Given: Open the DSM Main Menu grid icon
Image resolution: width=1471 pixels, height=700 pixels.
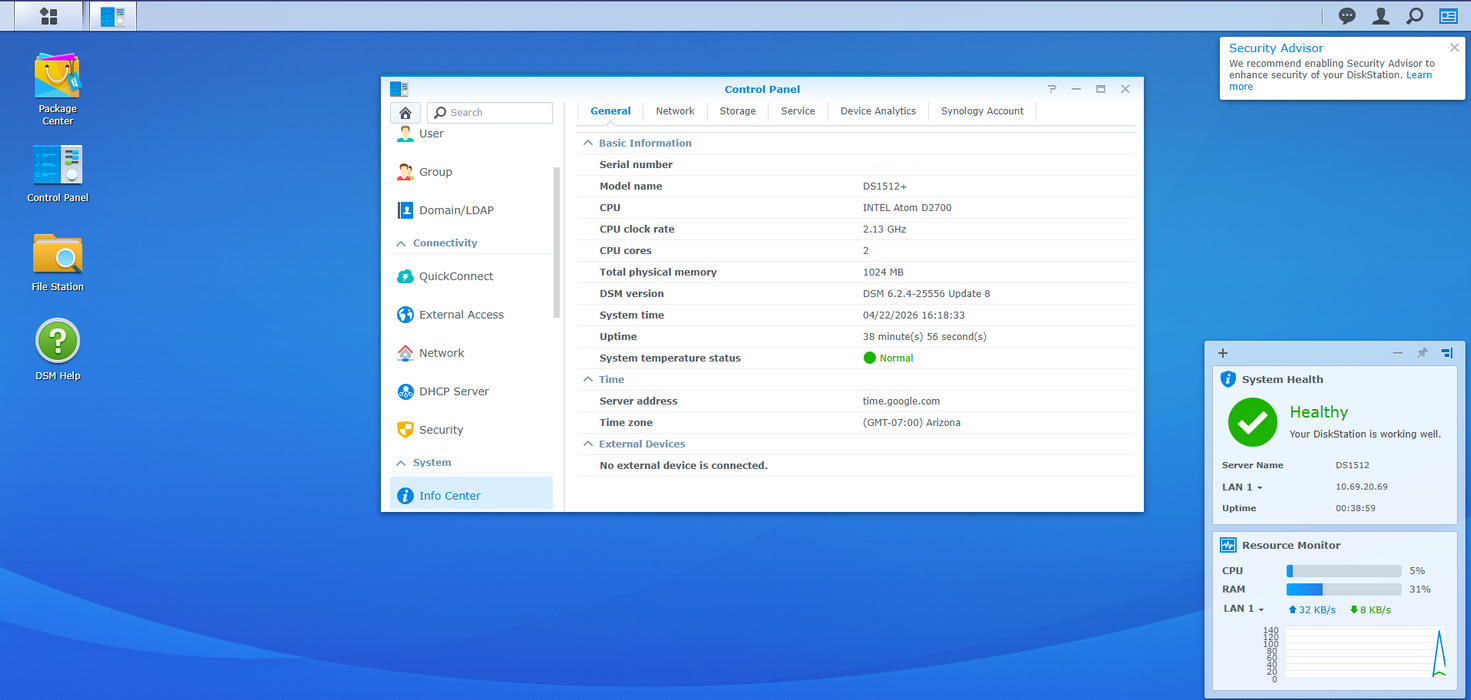Looking at the screenshot, I should point(48,16).
